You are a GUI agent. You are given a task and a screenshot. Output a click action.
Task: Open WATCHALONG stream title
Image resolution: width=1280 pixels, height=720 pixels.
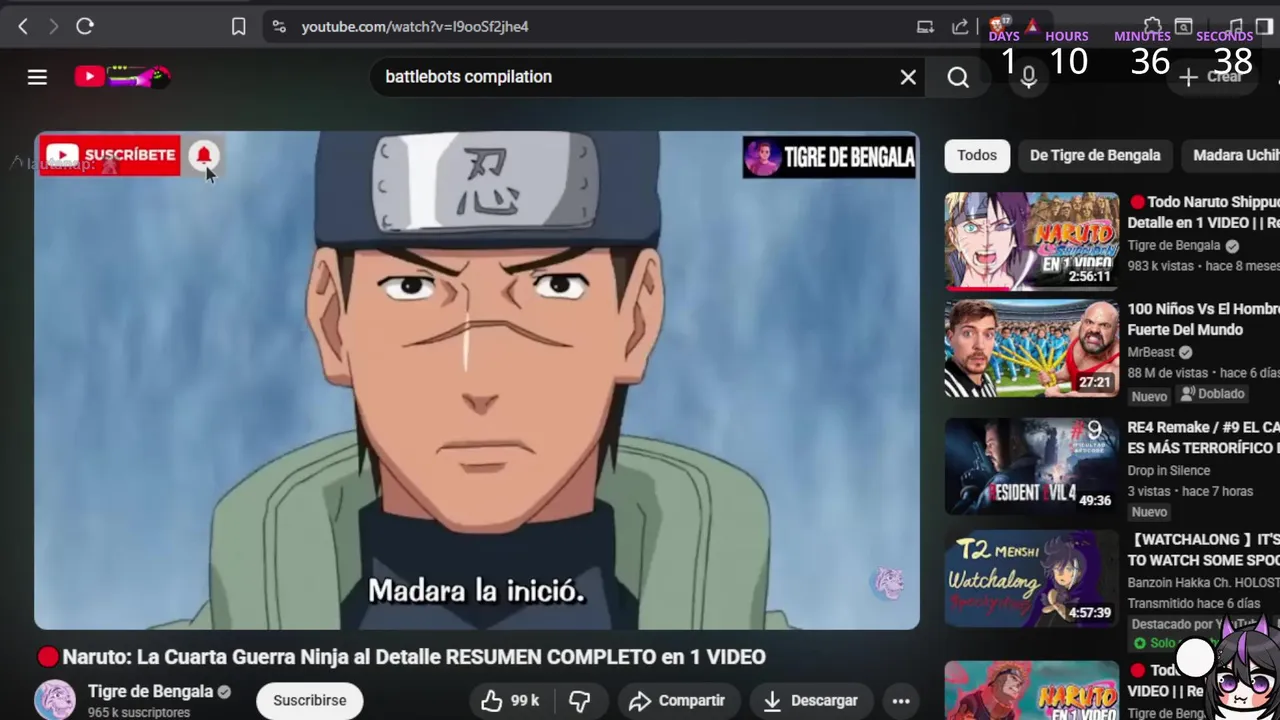pos(1204,549)
